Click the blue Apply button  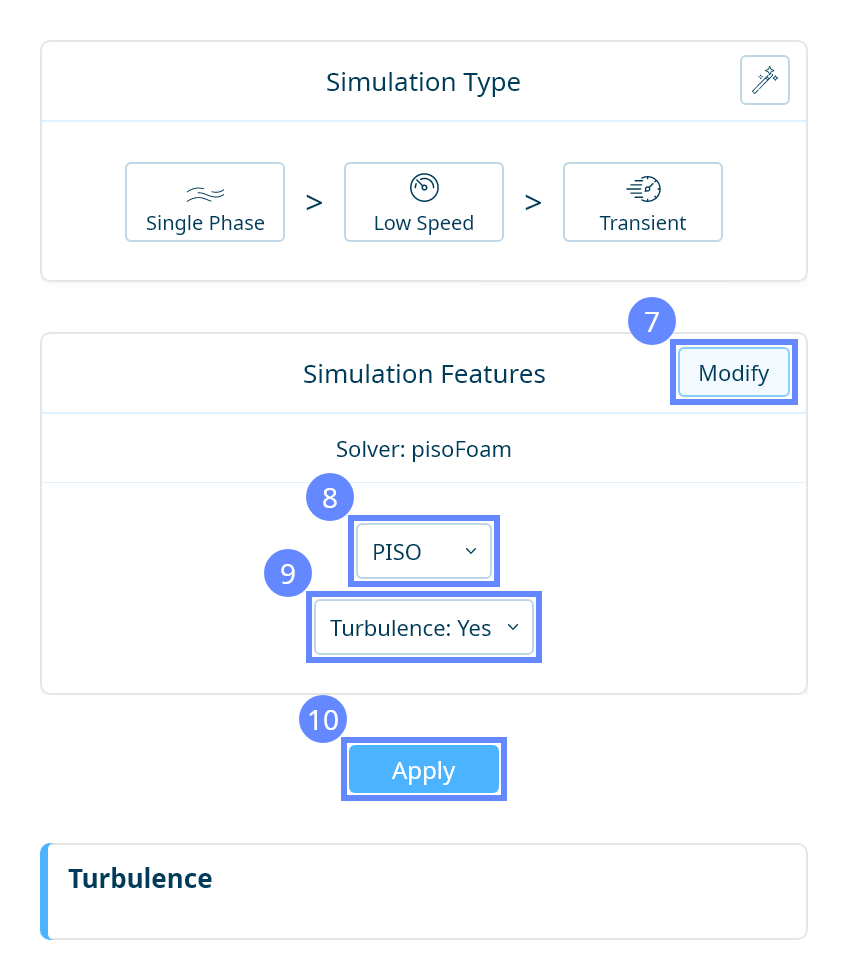click(x=424, y=770)
